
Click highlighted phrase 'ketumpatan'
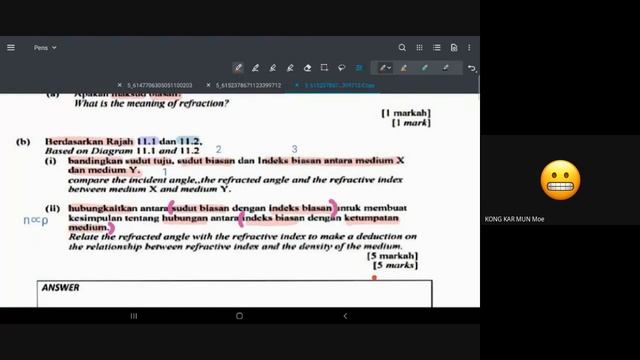371,218
